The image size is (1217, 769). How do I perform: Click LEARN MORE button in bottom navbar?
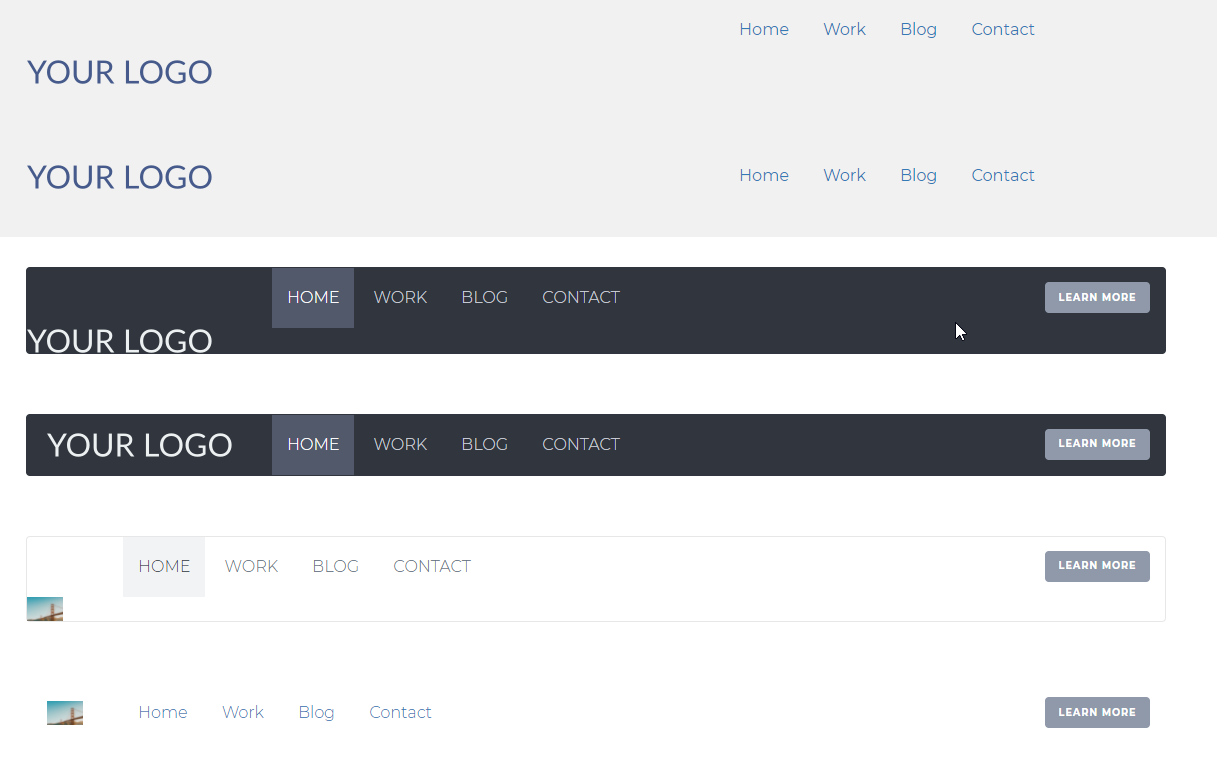tap(1097, 713)
